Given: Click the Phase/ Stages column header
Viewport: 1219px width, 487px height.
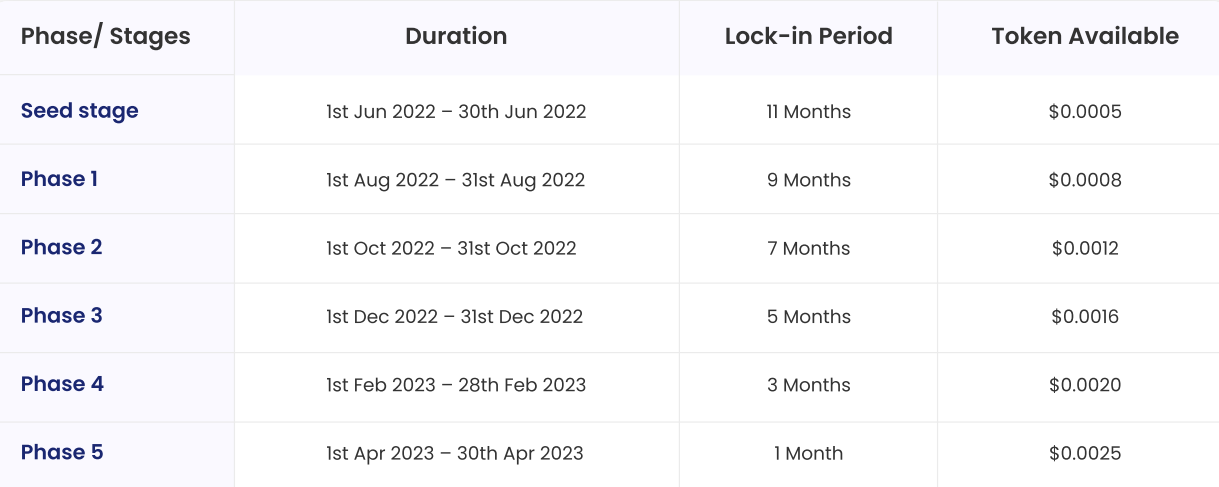Looking at the screenshot, I should (x=106, y=37).
